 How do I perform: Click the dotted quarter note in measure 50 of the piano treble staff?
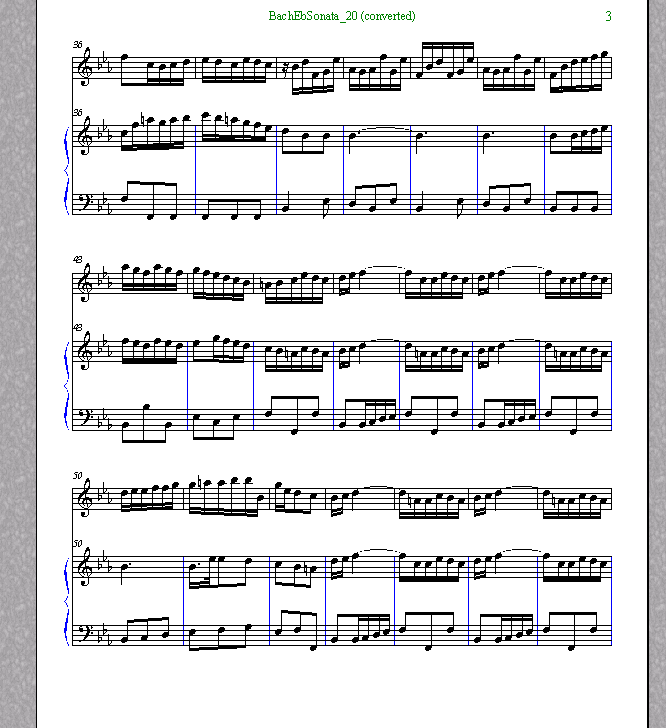coord(124,572)
